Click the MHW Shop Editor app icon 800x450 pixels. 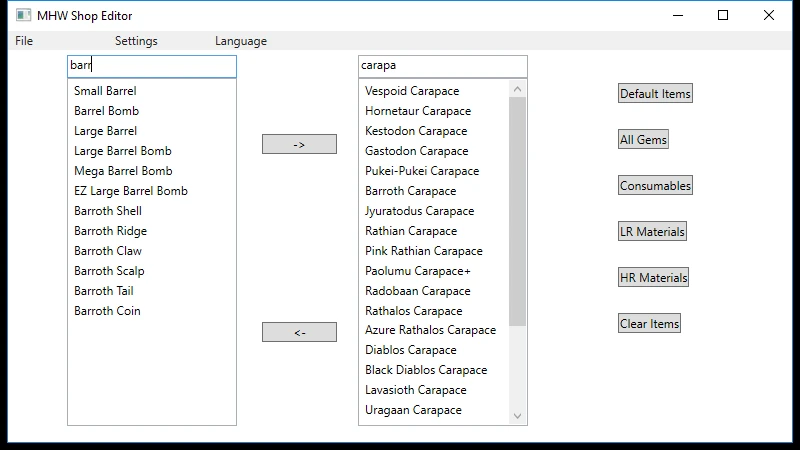(x=23, y=16)
